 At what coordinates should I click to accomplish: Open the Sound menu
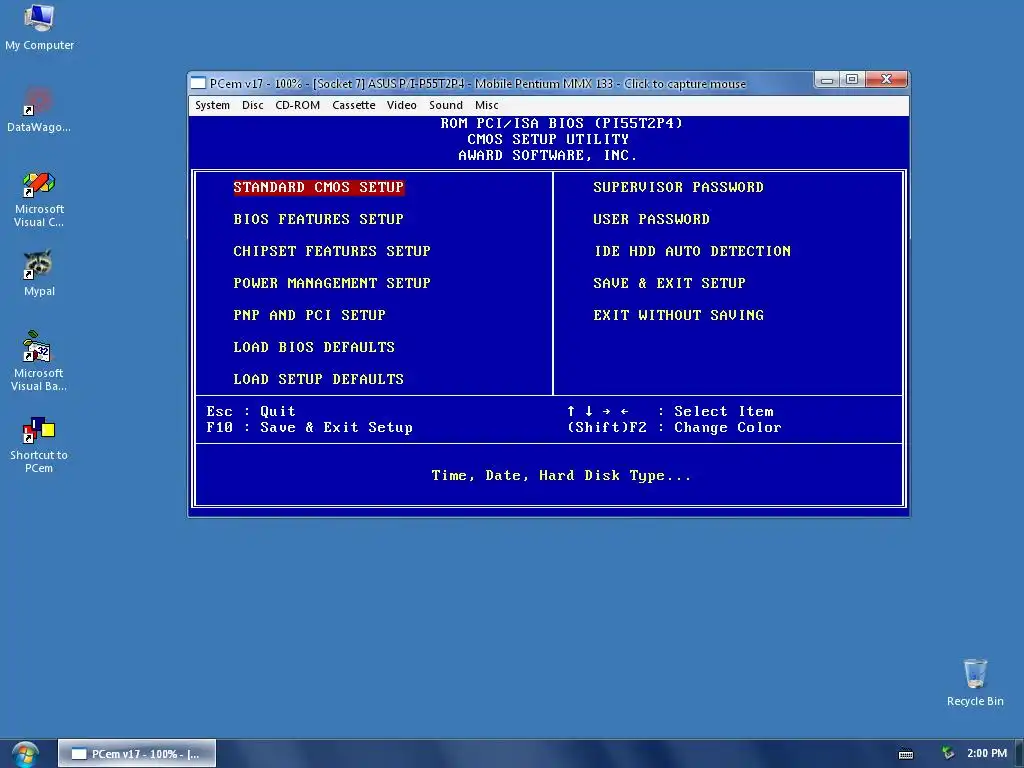[x=445, y=105]
